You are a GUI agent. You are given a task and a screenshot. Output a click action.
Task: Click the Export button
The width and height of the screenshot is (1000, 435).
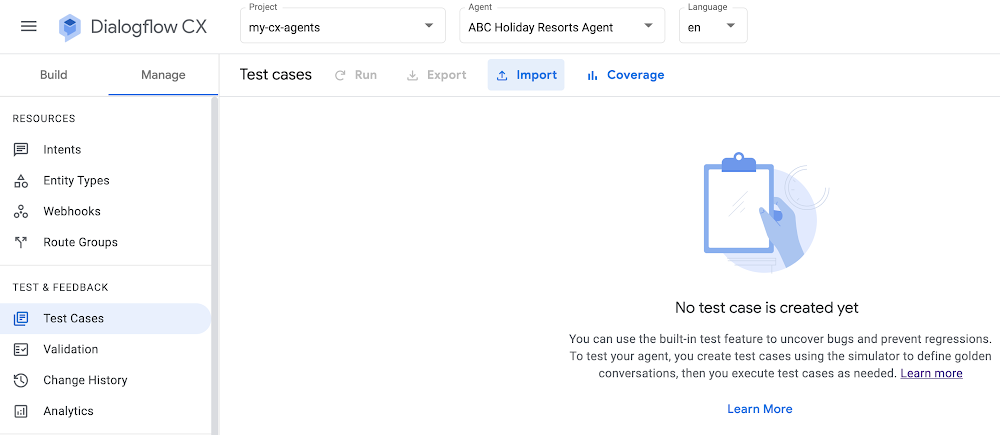437,75
